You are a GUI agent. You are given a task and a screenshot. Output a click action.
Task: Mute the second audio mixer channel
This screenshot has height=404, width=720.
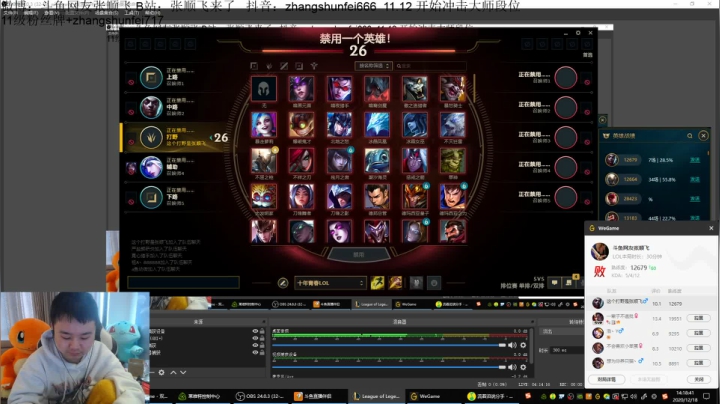(x=512, y=367)
